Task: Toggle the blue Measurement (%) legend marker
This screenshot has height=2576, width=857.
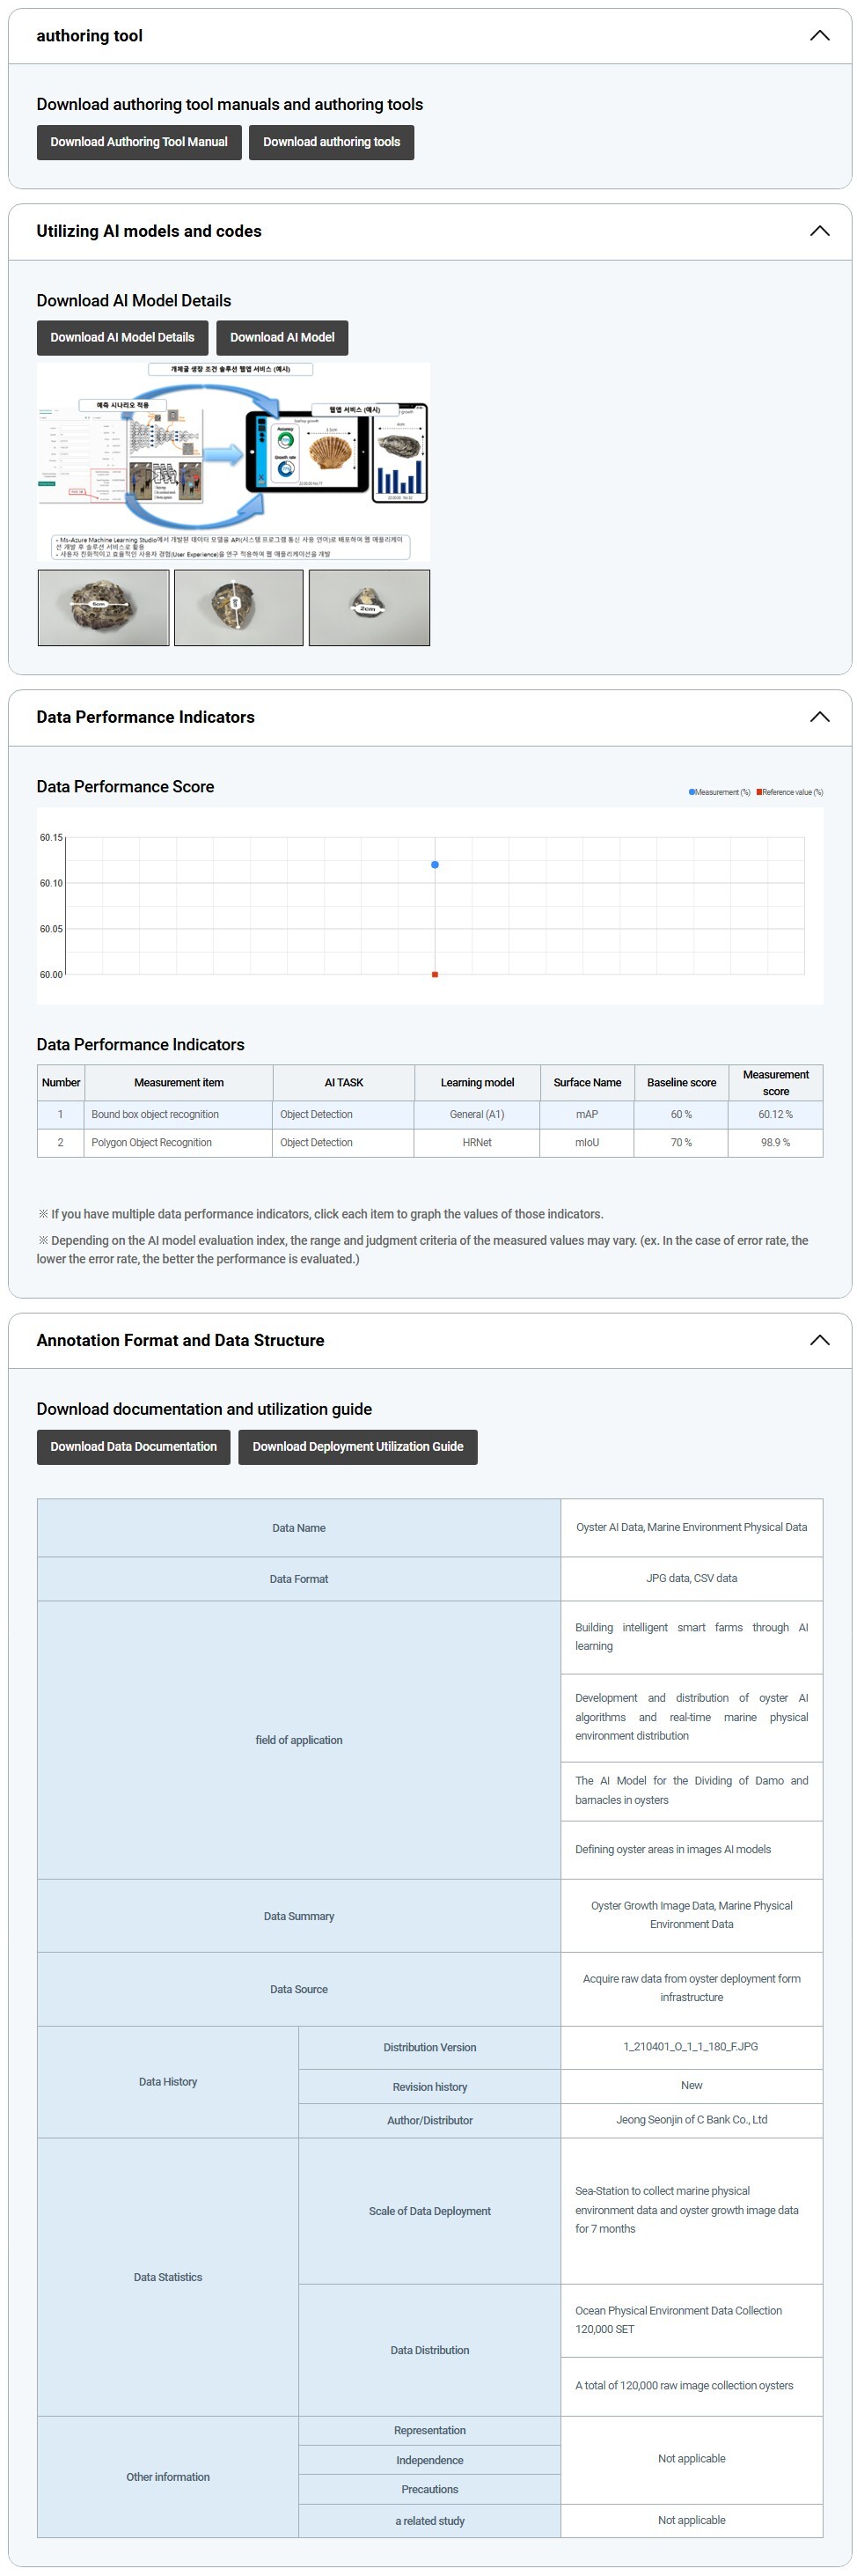Action: 691,792
